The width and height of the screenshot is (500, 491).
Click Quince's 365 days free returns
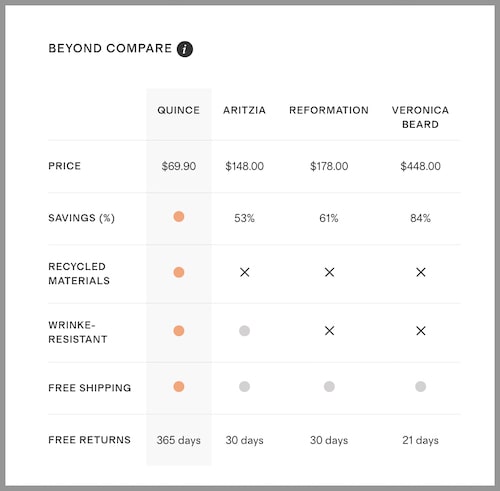179,440
